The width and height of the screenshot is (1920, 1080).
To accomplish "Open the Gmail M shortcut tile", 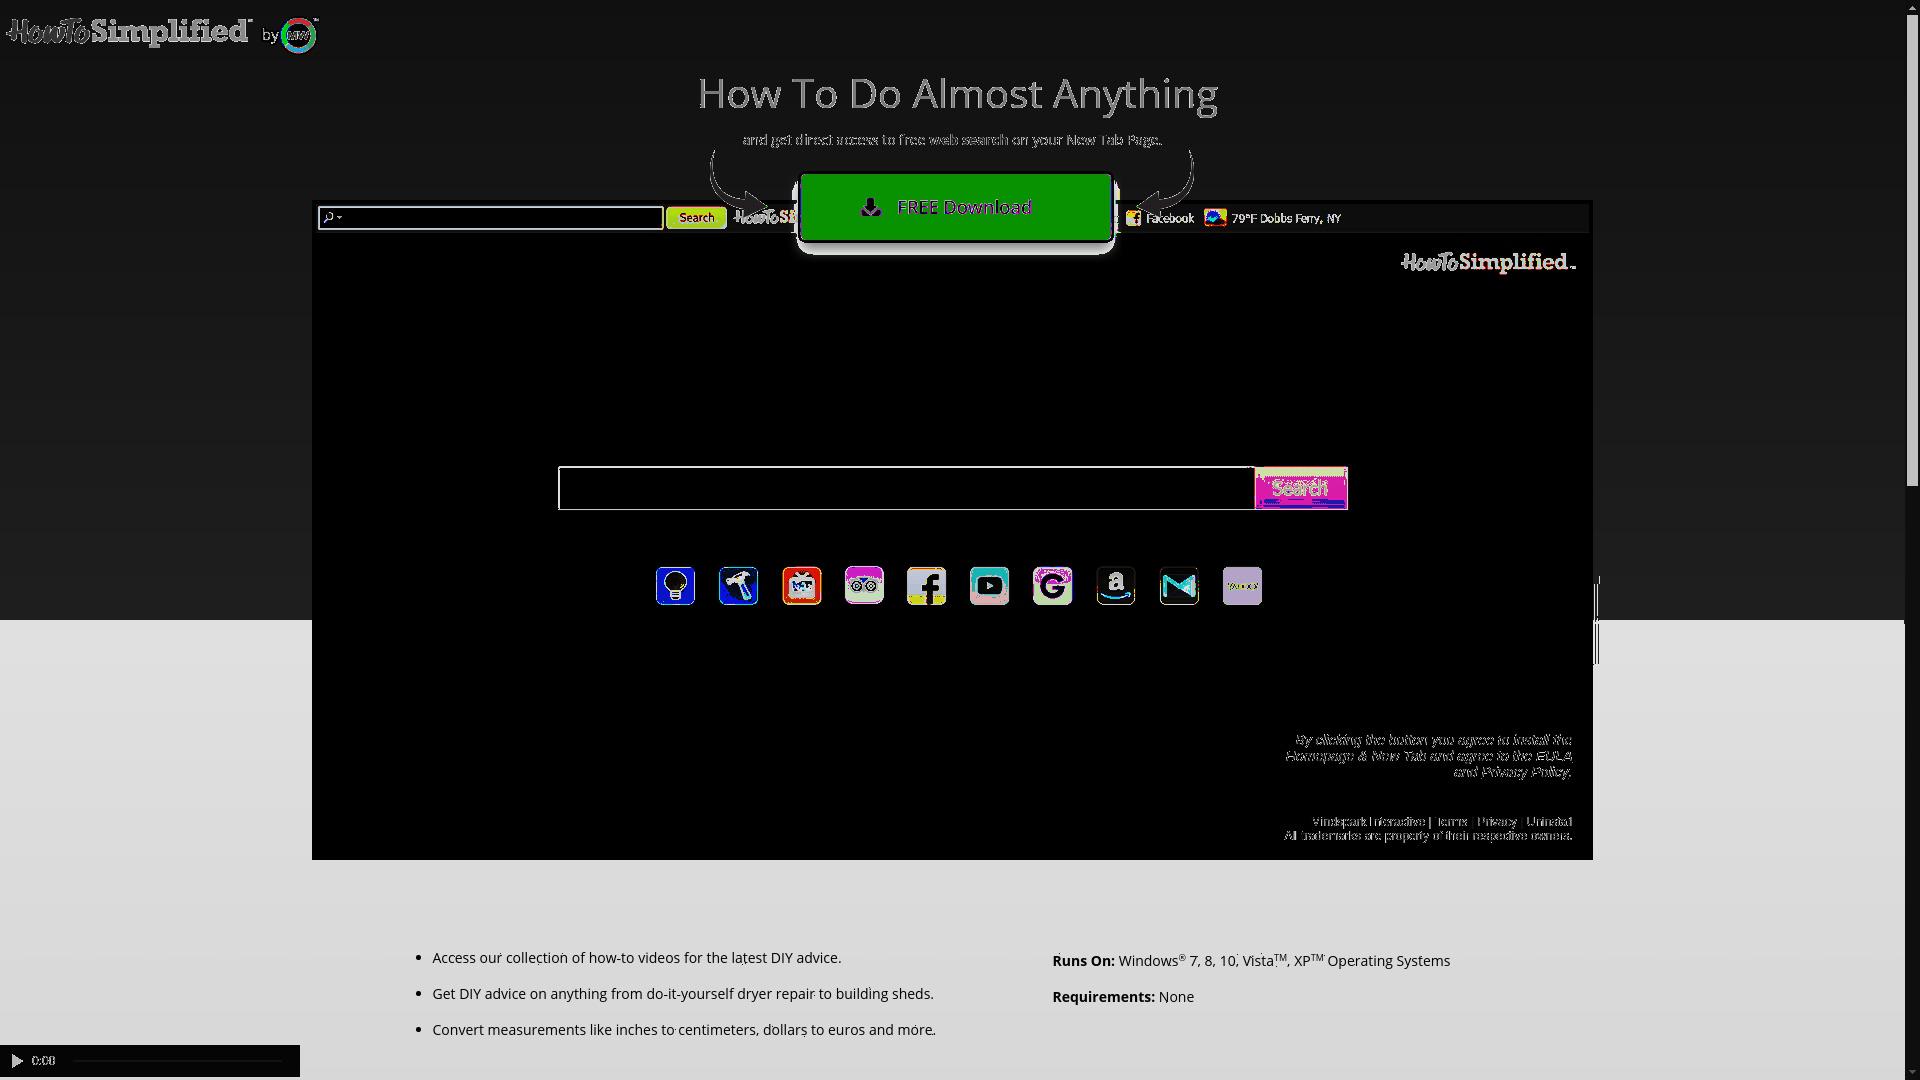I will pos(1178,586).
